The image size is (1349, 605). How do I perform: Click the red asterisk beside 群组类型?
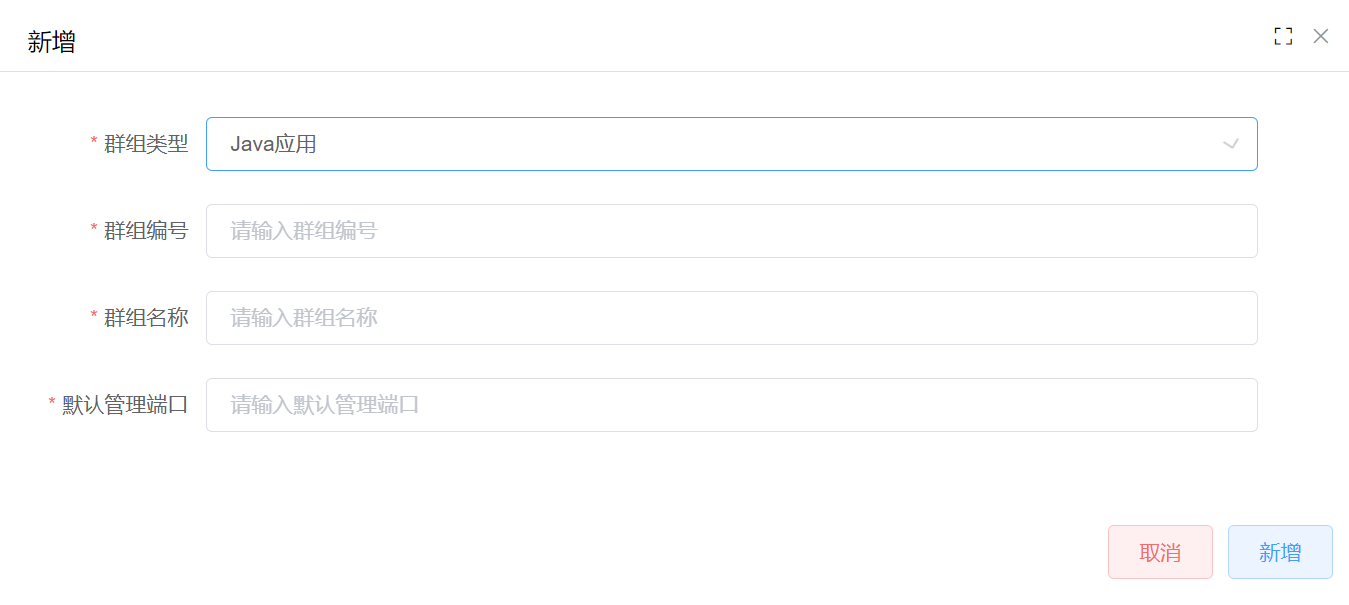point(94,143)
